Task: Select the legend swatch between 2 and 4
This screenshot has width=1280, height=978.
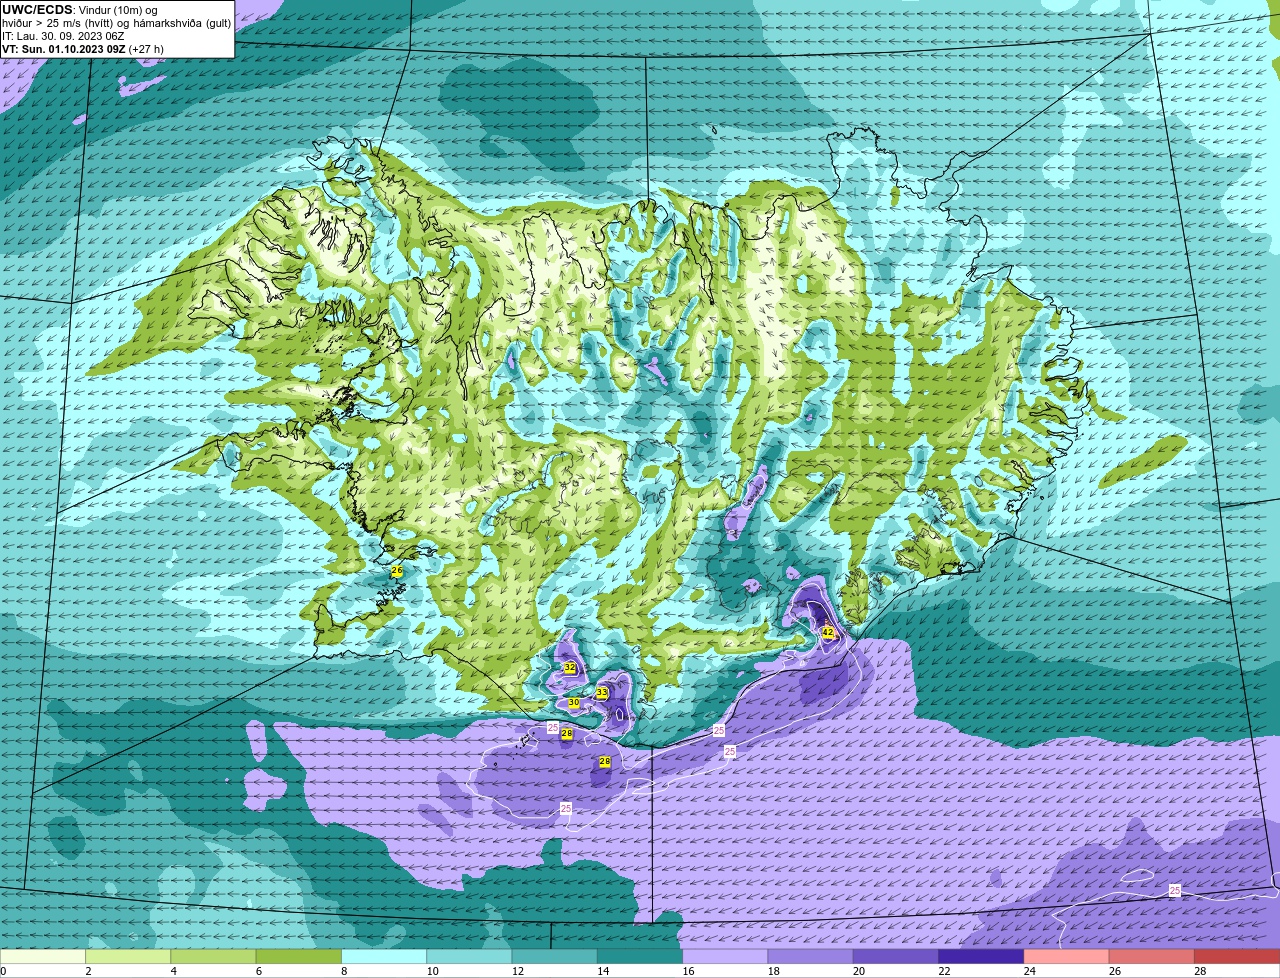Action: point(128,957)
